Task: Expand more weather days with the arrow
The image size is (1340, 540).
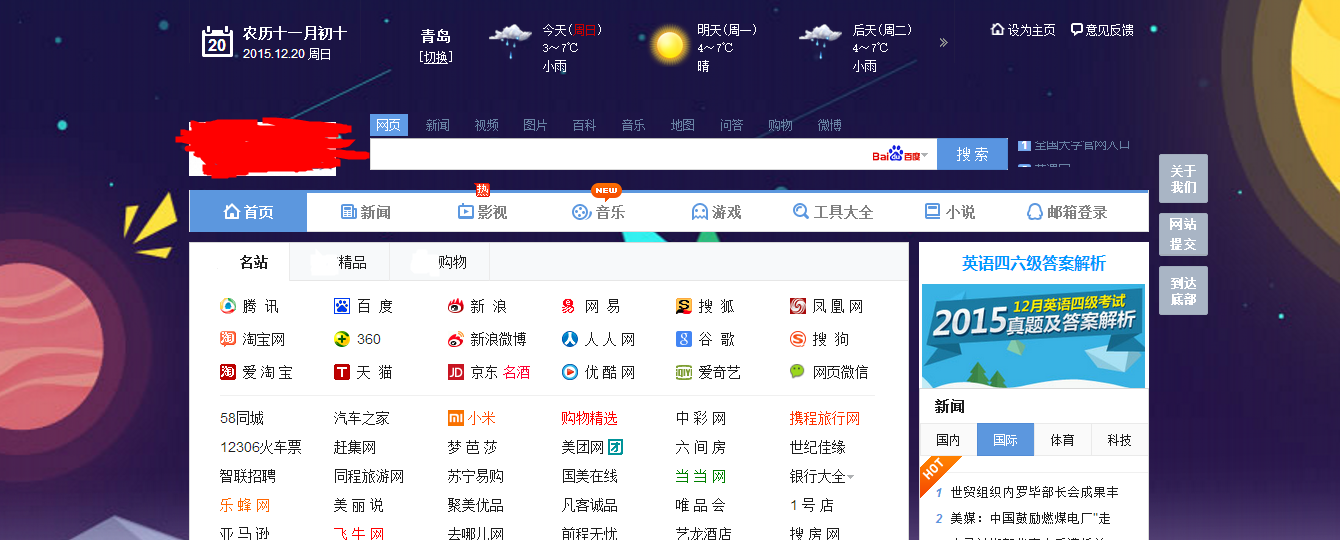Action: coord(943,43)
